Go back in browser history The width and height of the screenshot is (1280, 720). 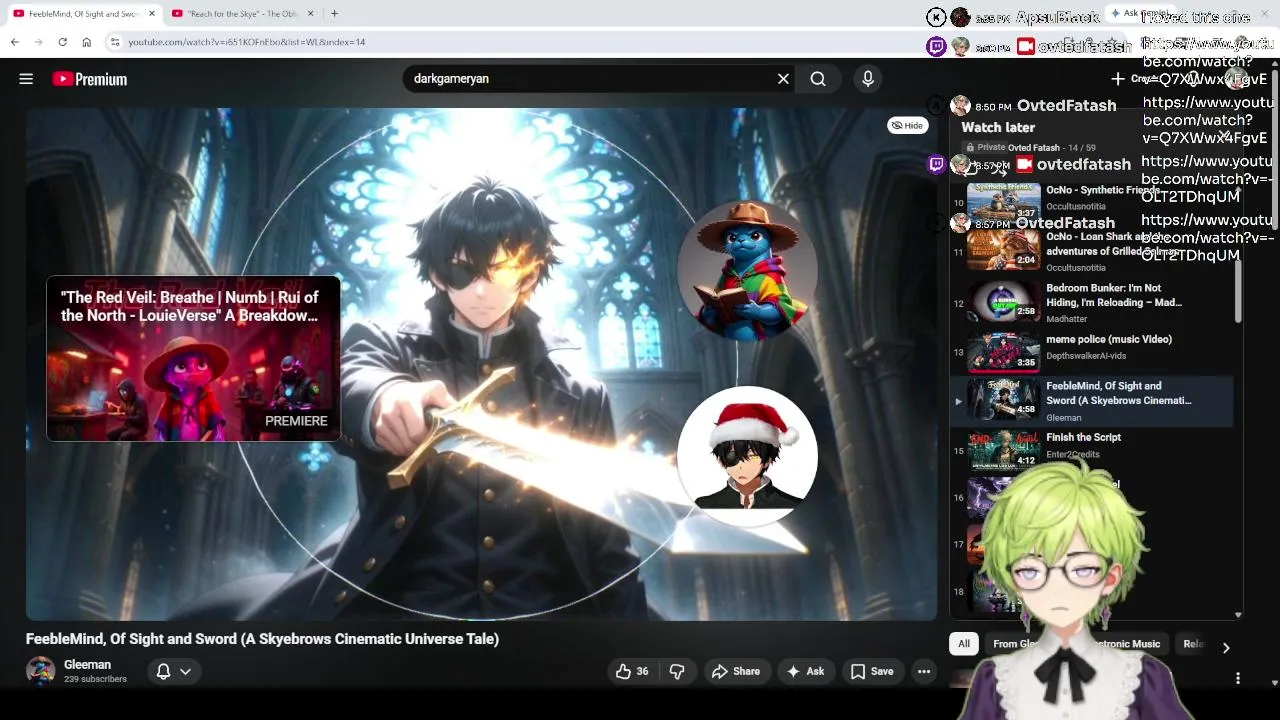tap(14, 42)
